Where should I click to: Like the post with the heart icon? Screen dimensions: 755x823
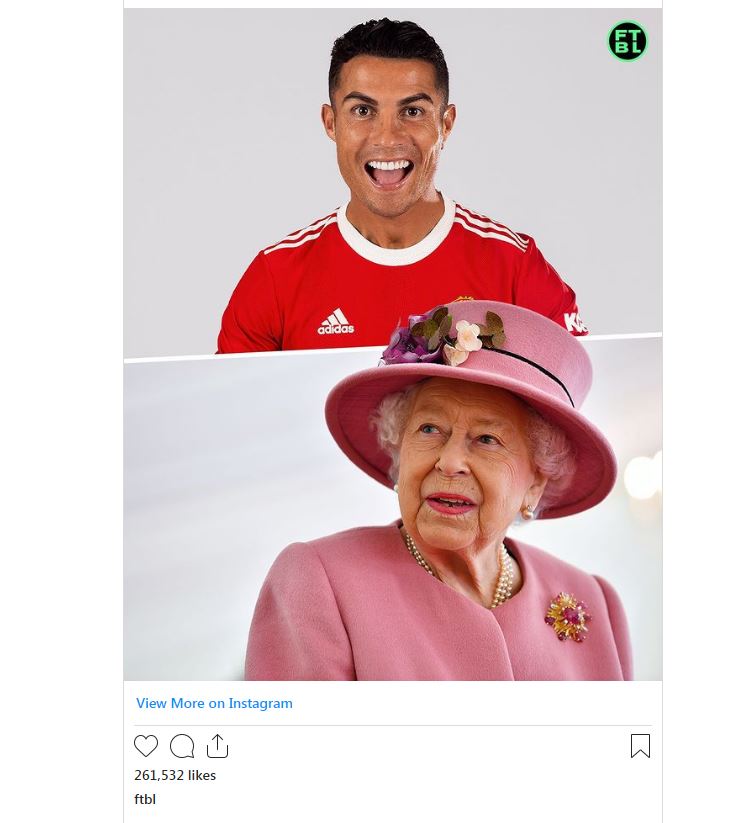(146, 746)
